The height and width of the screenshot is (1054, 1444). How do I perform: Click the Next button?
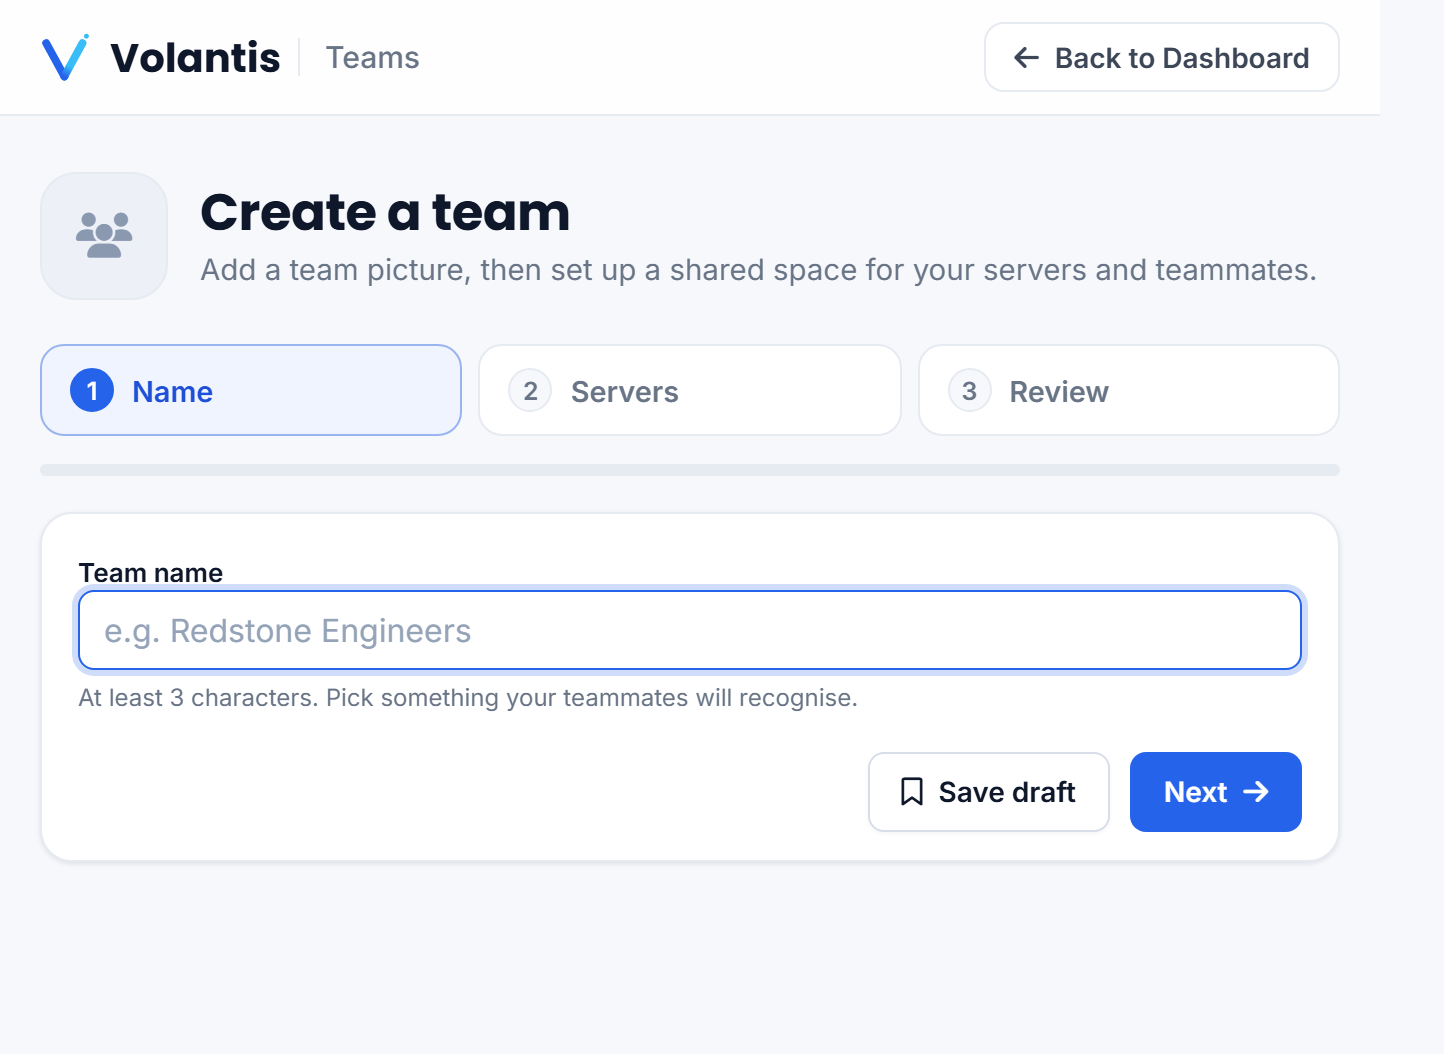(1216, 792)
